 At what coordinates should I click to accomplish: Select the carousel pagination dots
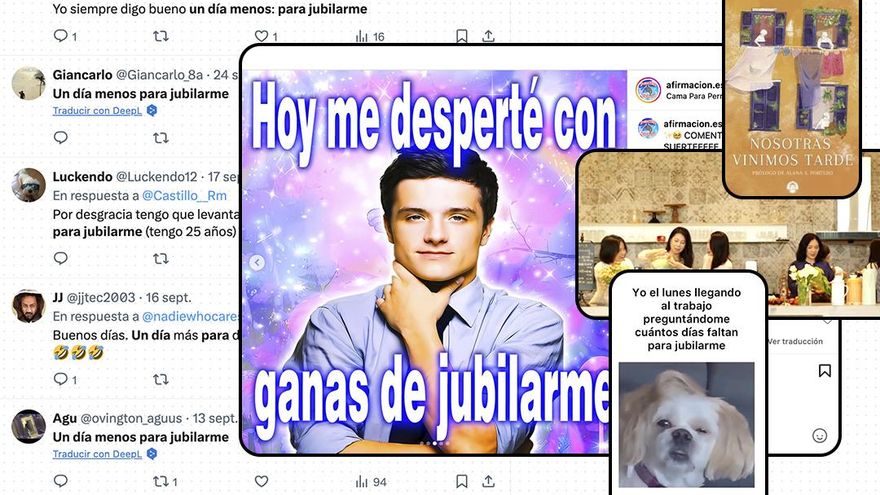(435, 443)
